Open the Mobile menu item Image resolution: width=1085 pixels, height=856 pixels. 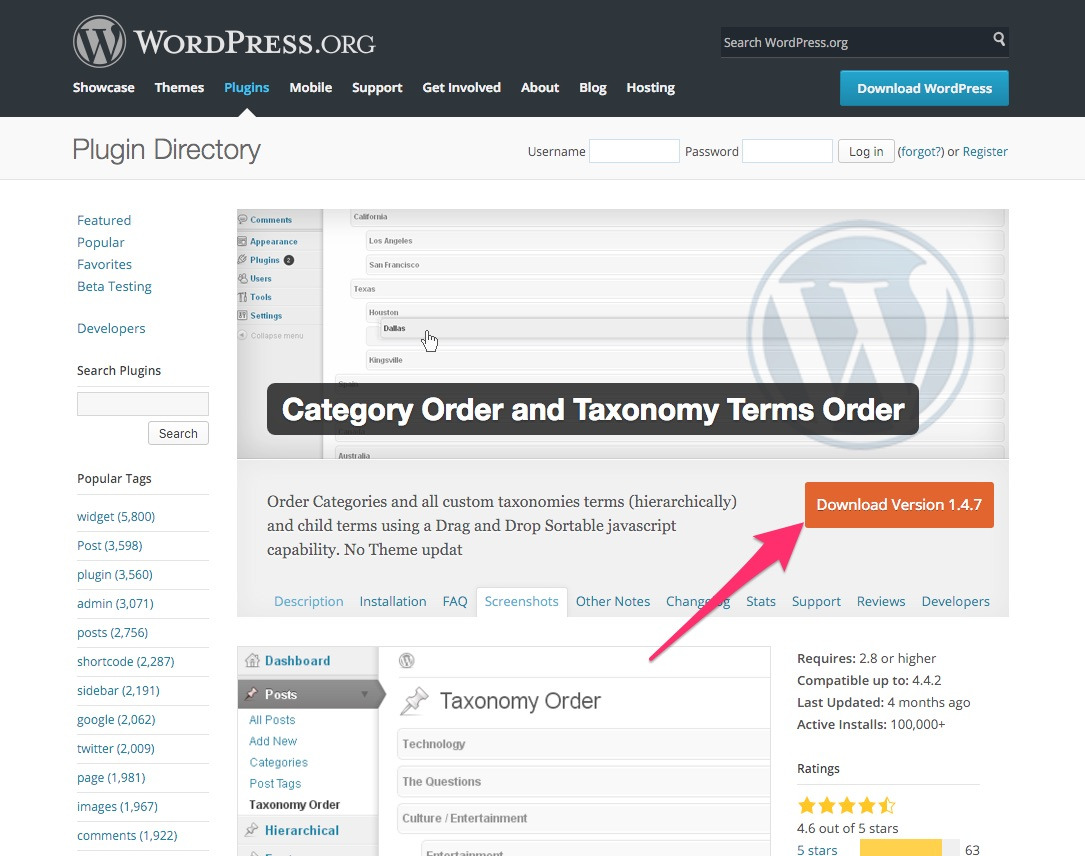pyautogui.click(x=311, y=87)
